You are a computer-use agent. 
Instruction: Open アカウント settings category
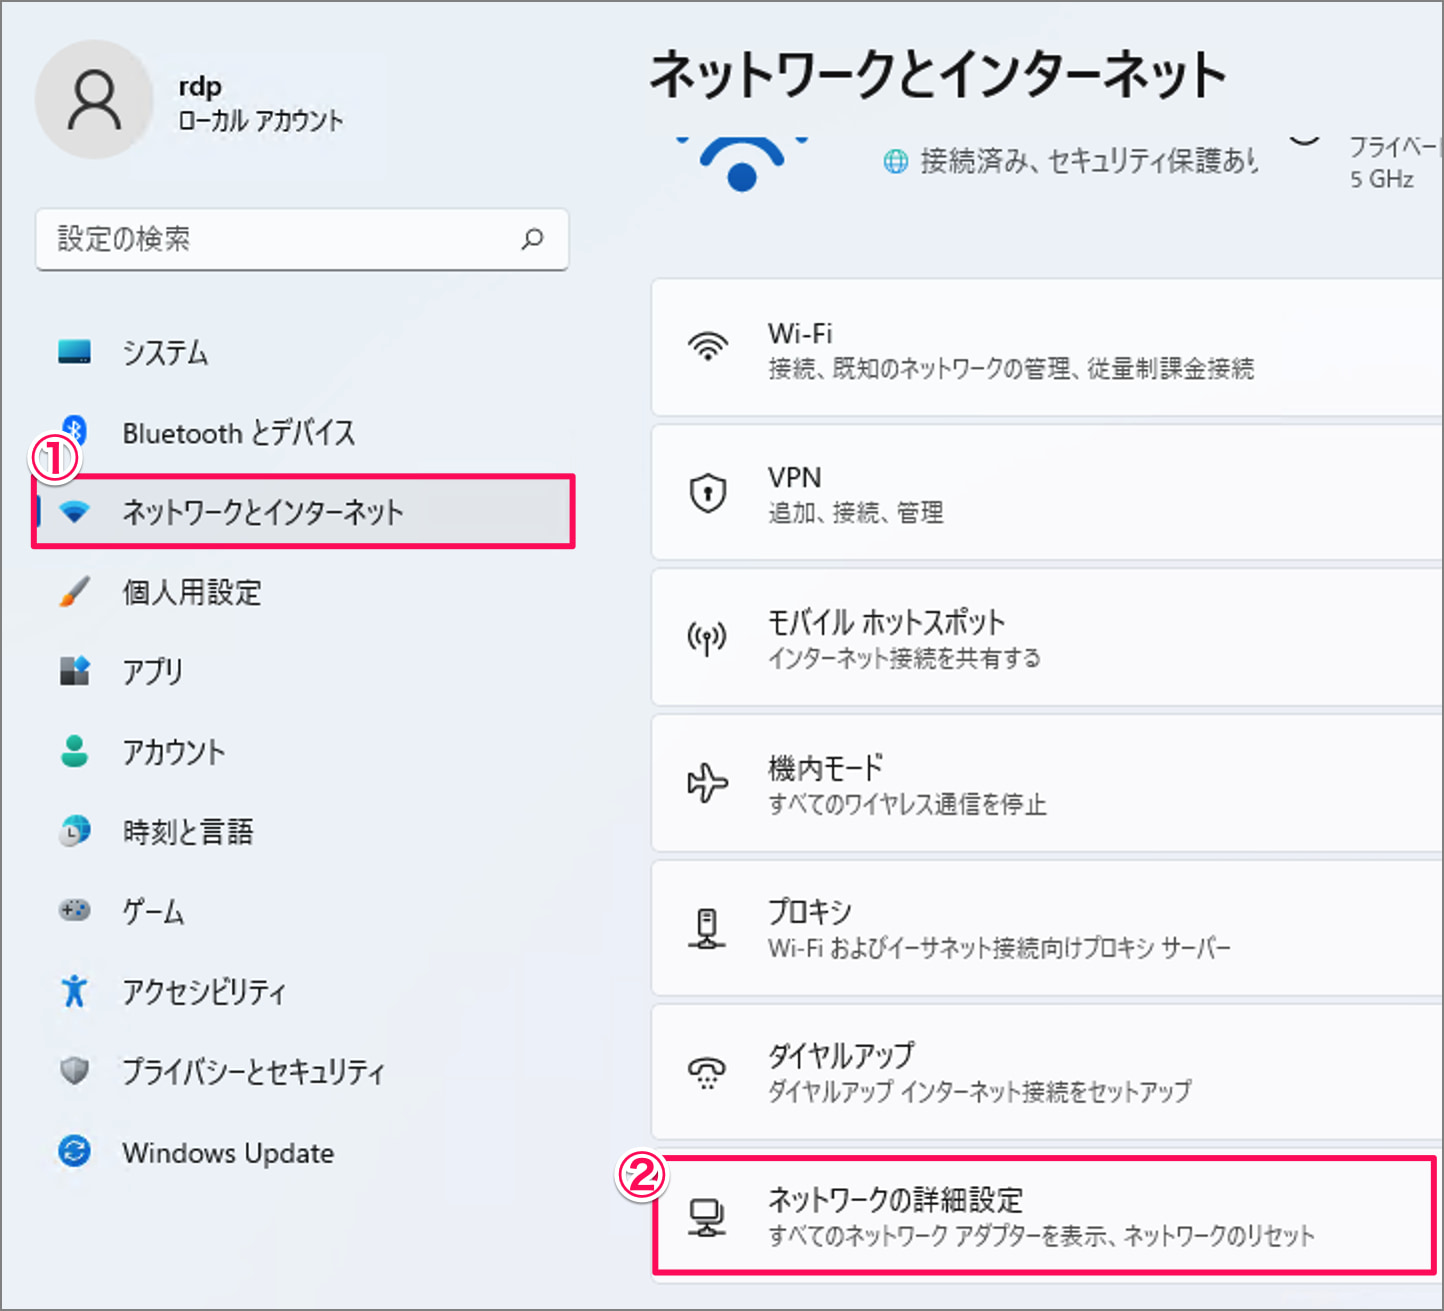pyautogui.click(x=173, y=751)
